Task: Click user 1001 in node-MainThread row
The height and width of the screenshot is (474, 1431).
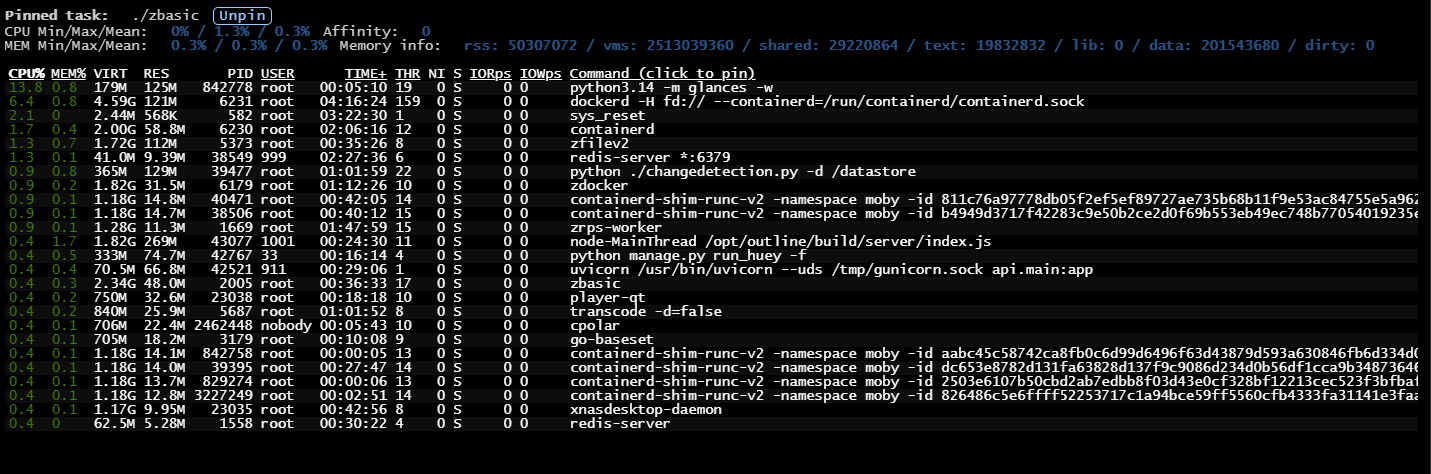Action: point(277,241)
